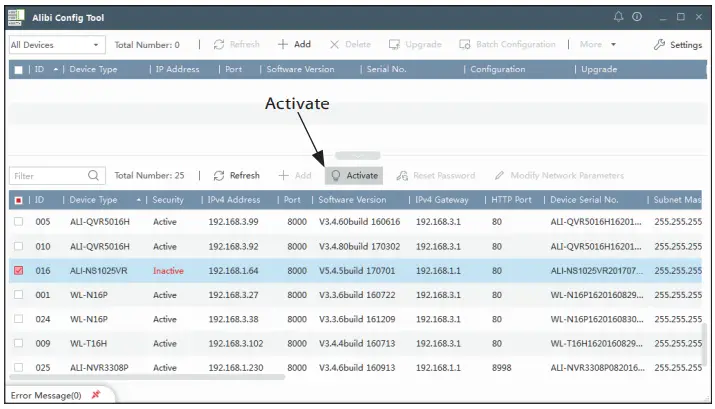Select the ALI-NS1025VR device name
The width and height of the screenshot is (715, 409).
pyautogui.click(x=98, y=271)
